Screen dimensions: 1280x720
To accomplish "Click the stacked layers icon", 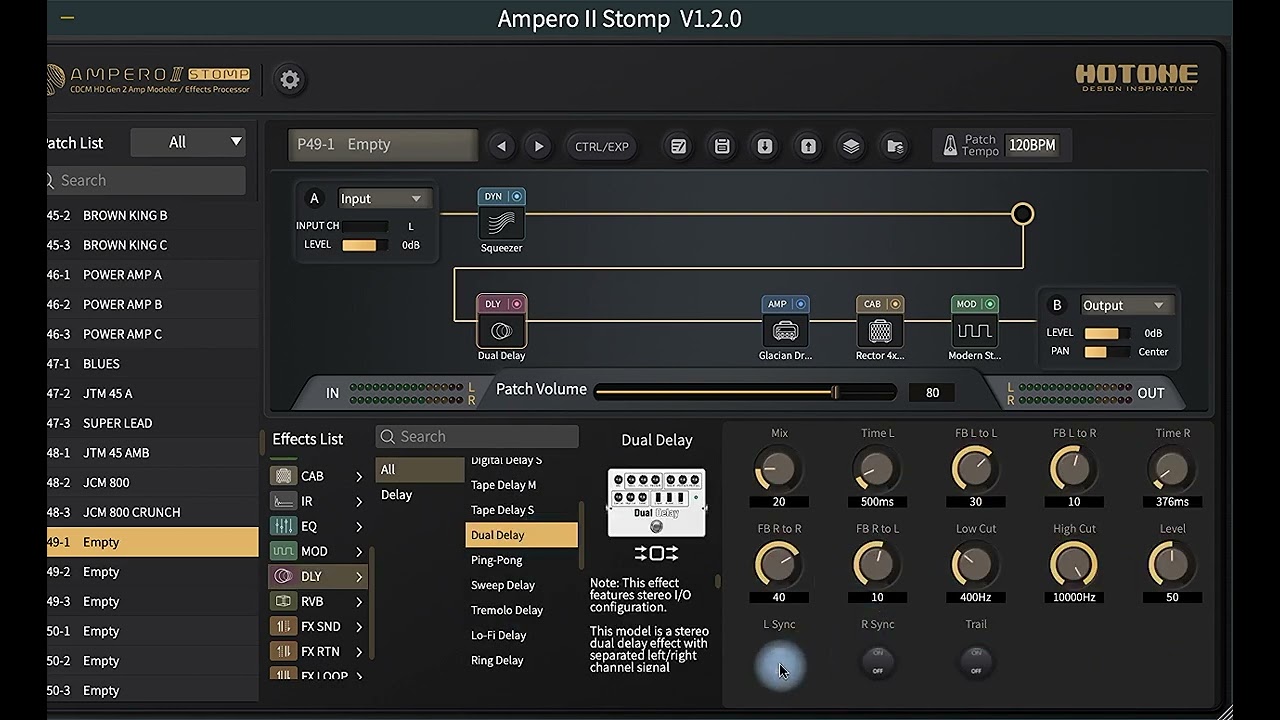I will click(x=851, y=146).
